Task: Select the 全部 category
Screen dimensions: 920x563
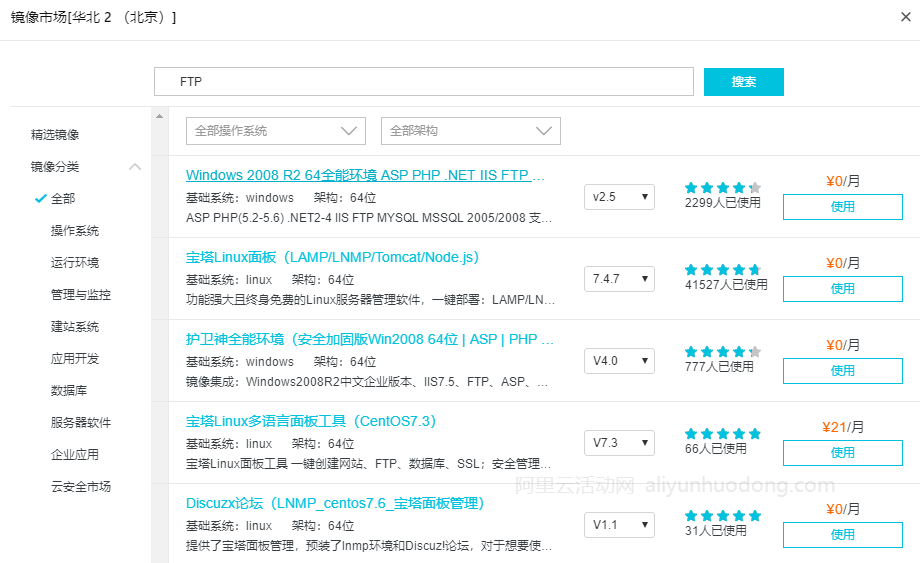Action: coord(63,199)
